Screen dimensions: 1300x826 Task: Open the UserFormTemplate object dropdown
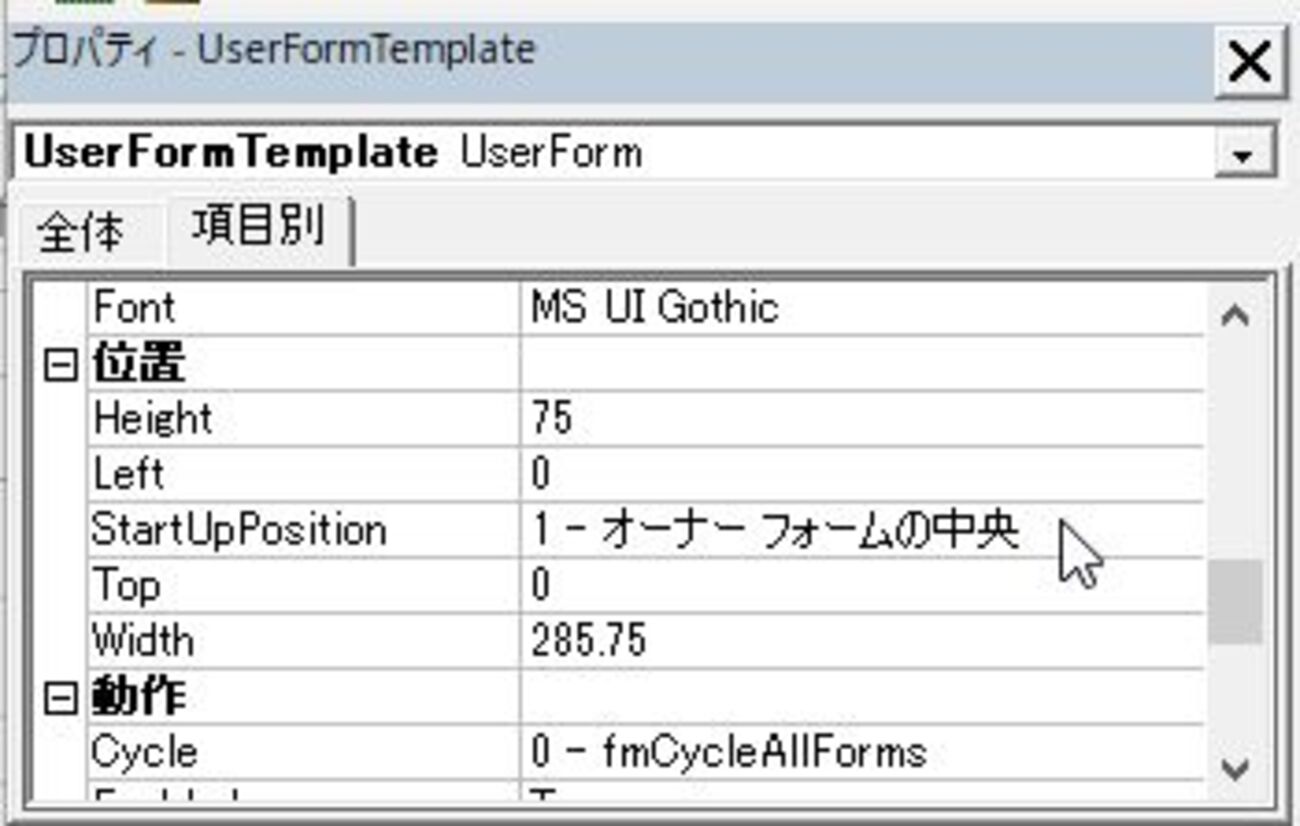(x=1244, y=155)
